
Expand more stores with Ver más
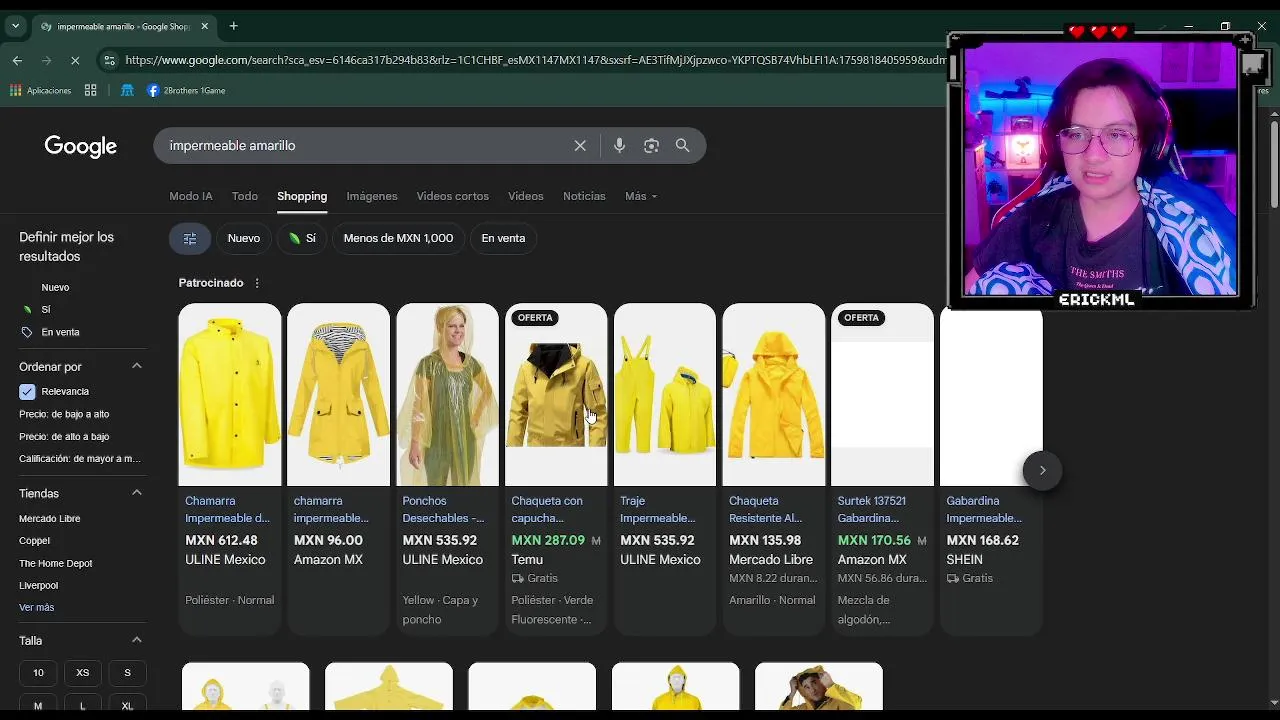[37, 607]
